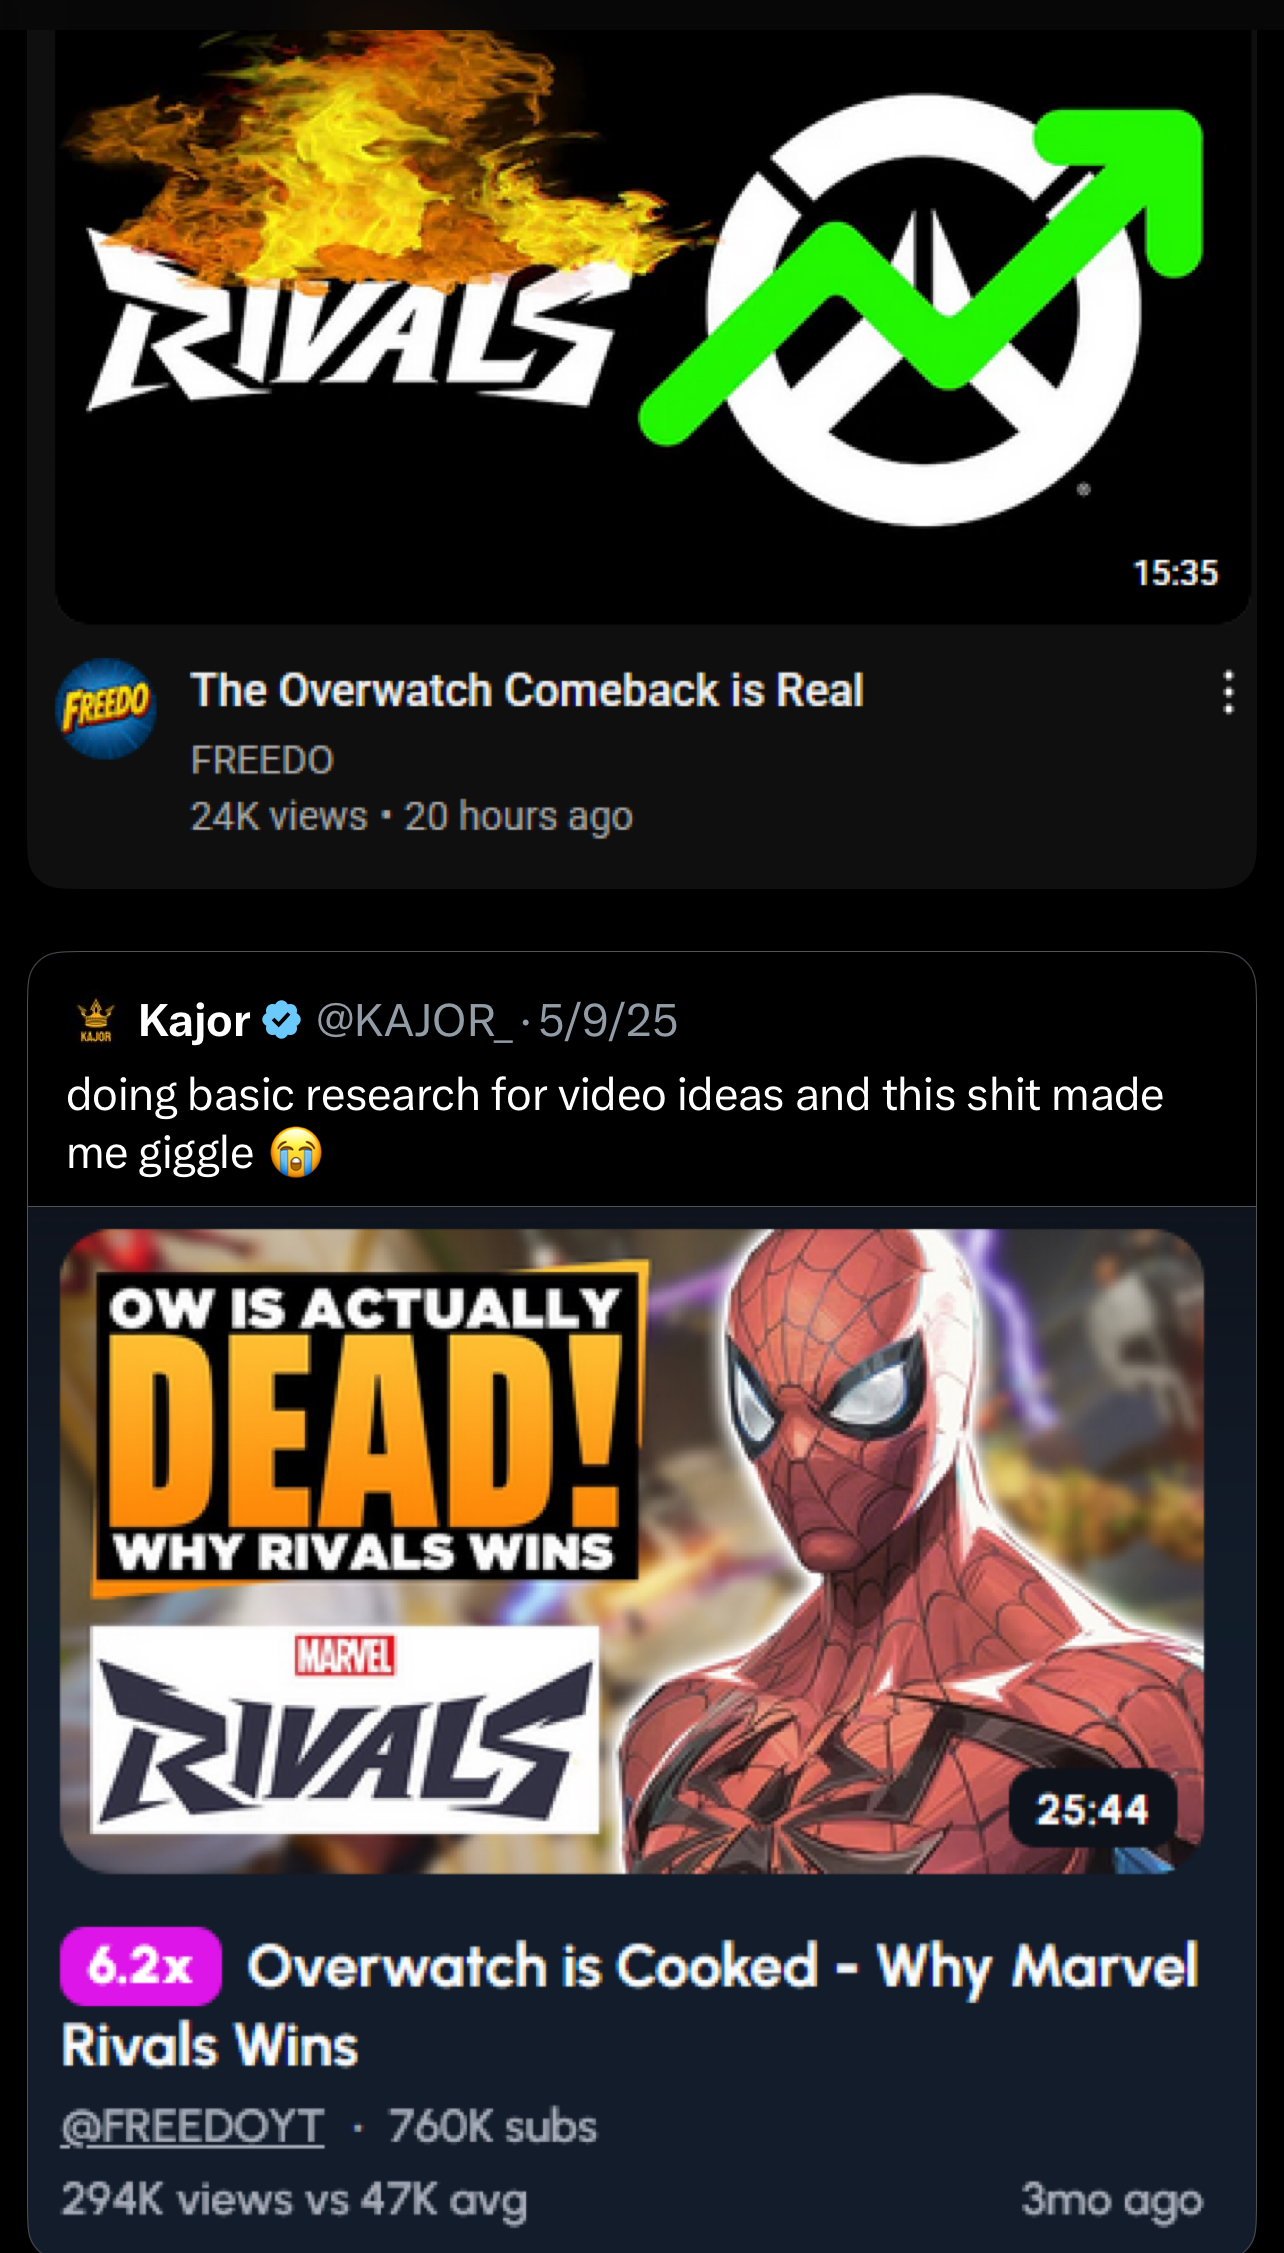Screen dimensions: 1284x2253
Task: Tap the FREEDO channel avatar icon
Action: click(x=105, y=708)
